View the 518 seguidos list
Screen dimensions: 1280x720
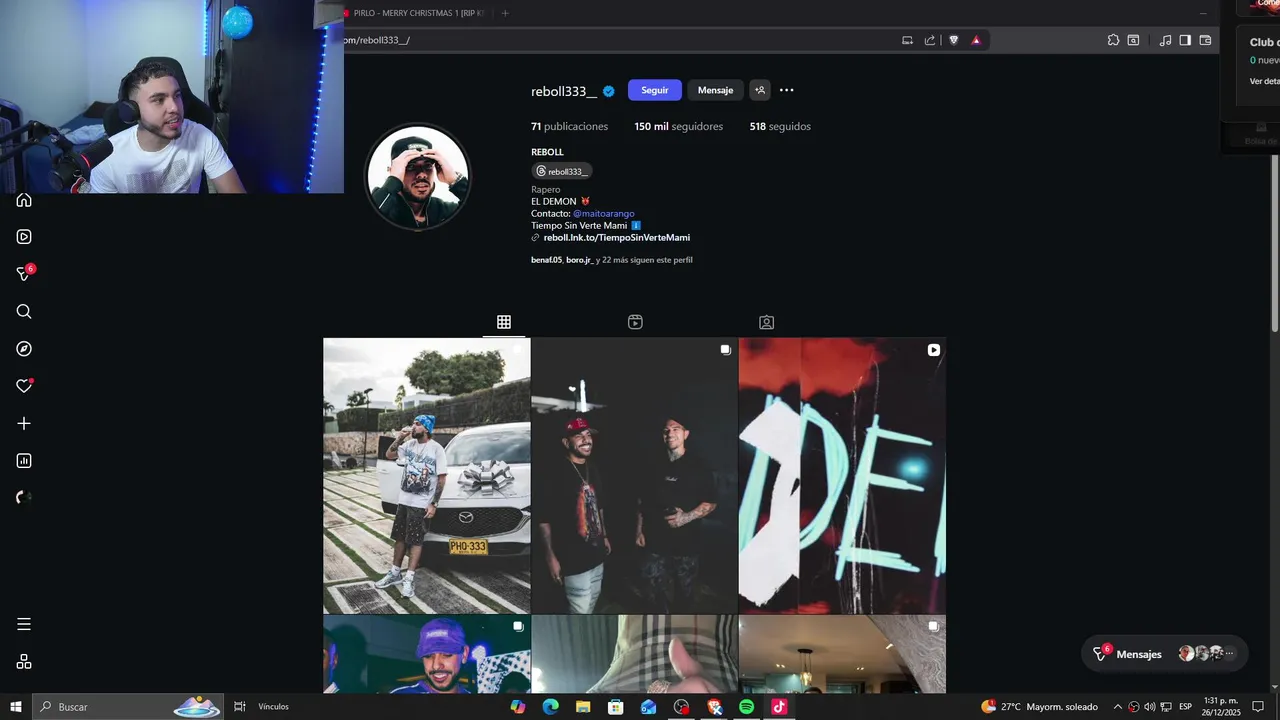780,127
